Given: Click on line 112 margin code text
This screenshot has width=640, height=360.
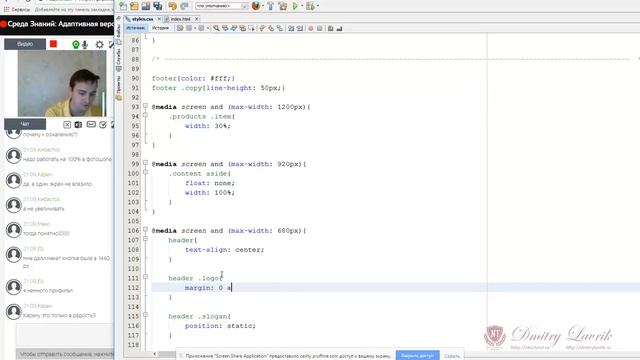Looking at the screenshot, I should (208, 288).
